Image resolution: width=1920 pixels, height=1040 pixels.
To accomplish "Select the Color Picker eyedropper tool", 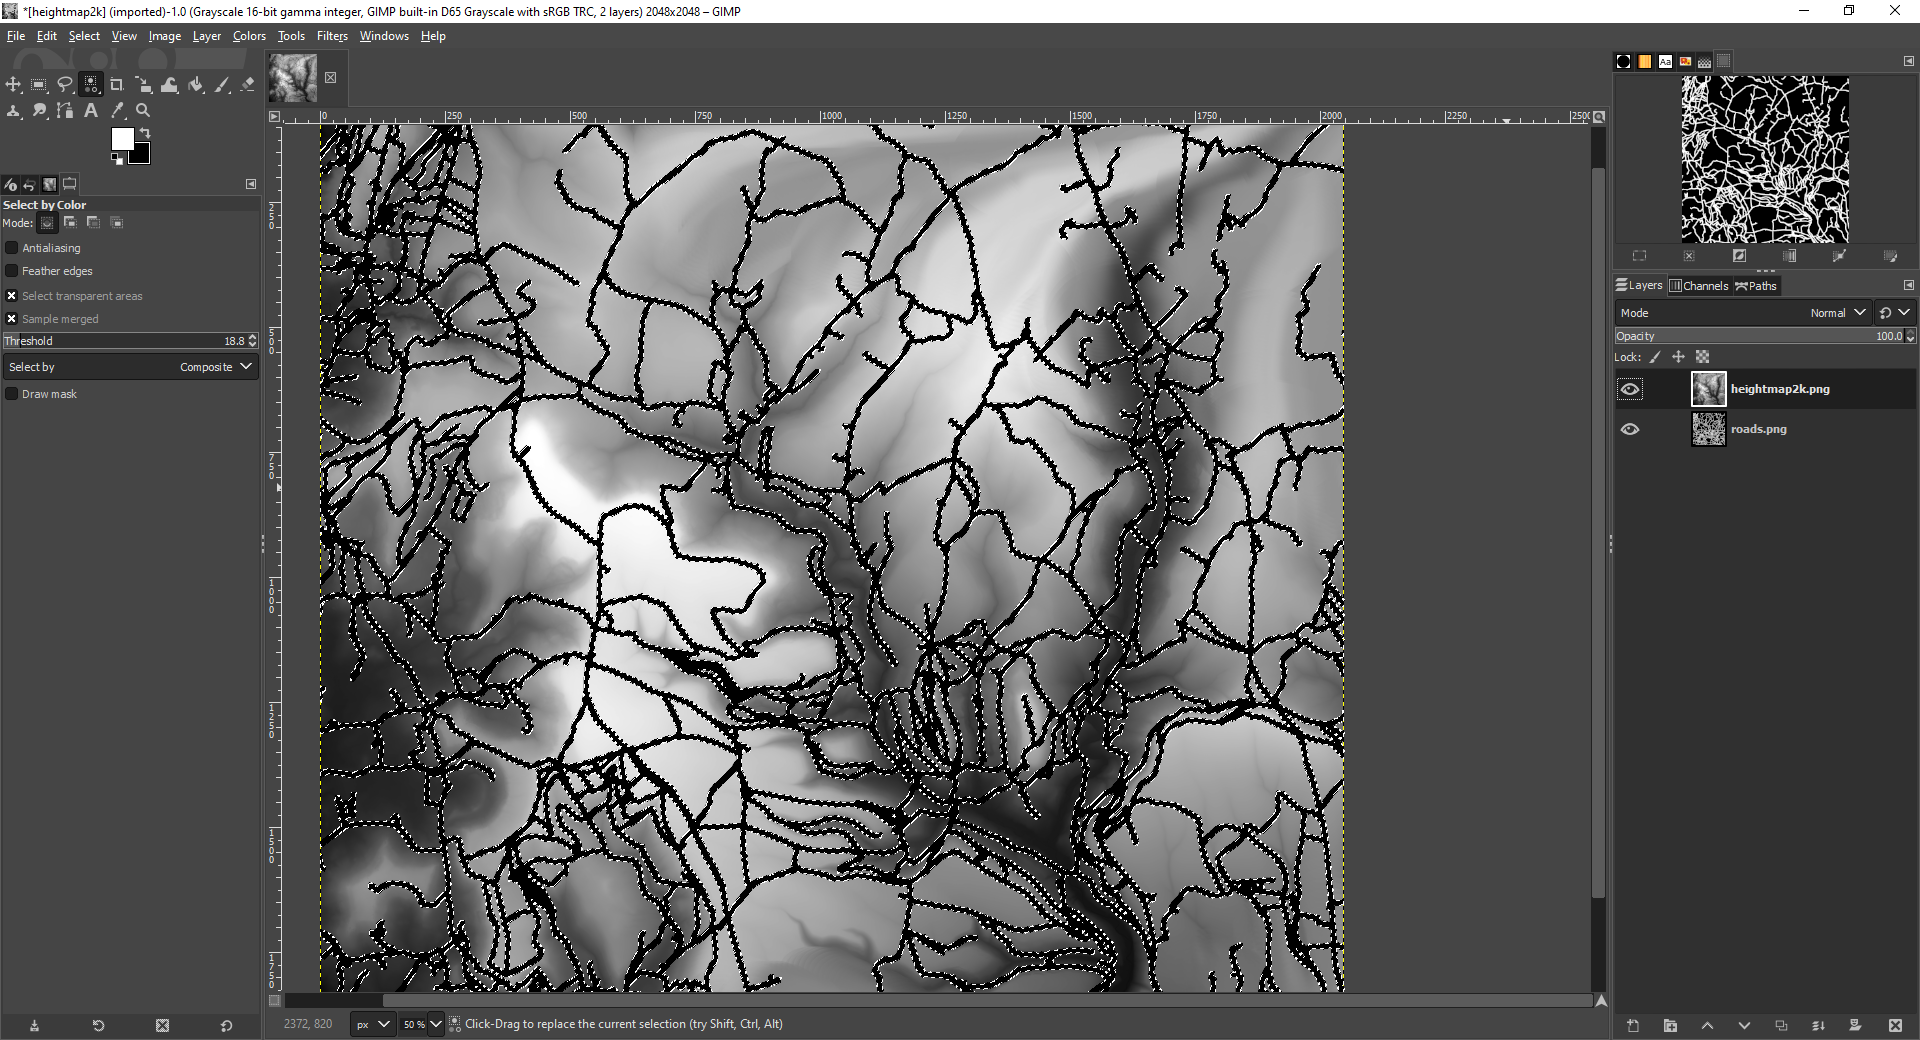I will coord(117,111).
